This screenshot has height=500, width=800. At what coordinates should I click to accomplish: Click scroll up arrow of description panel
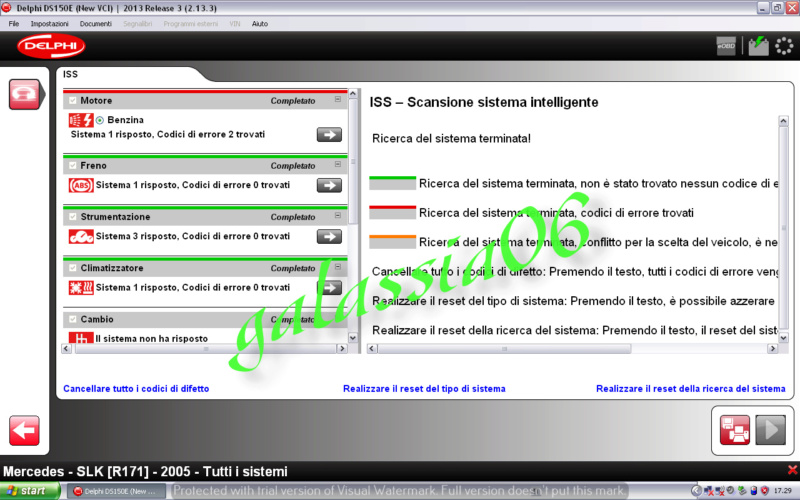coord(784,121)
